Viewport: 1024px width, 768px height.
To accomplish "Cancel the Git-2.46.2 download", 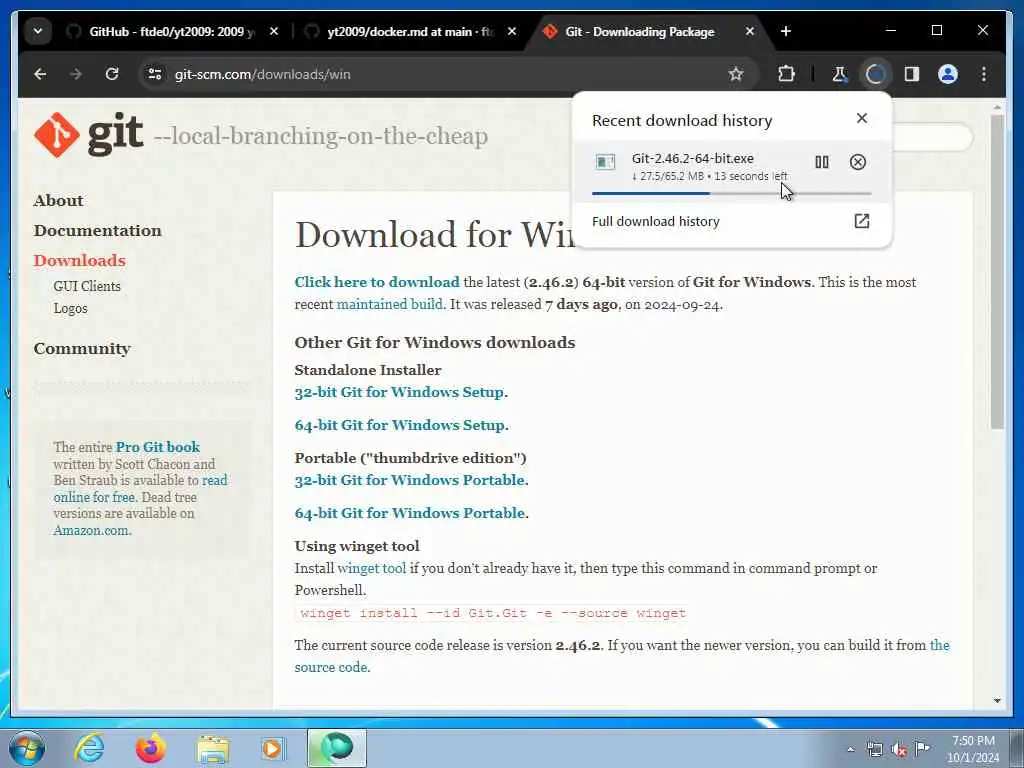I will [x=858, y=162].
